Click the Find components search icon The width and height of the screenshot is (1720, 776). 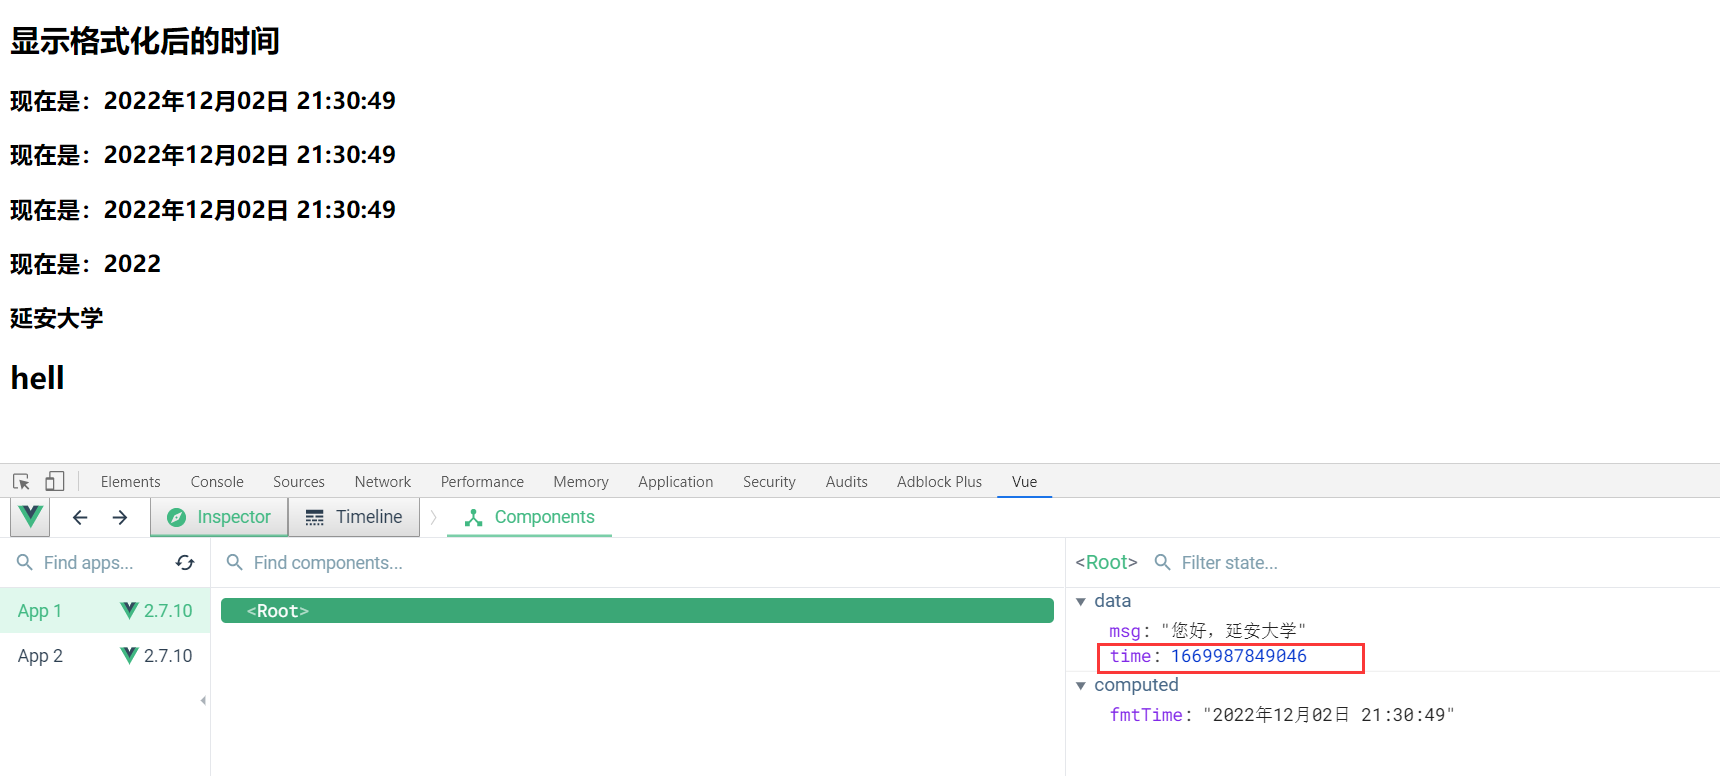click(235, 562)
